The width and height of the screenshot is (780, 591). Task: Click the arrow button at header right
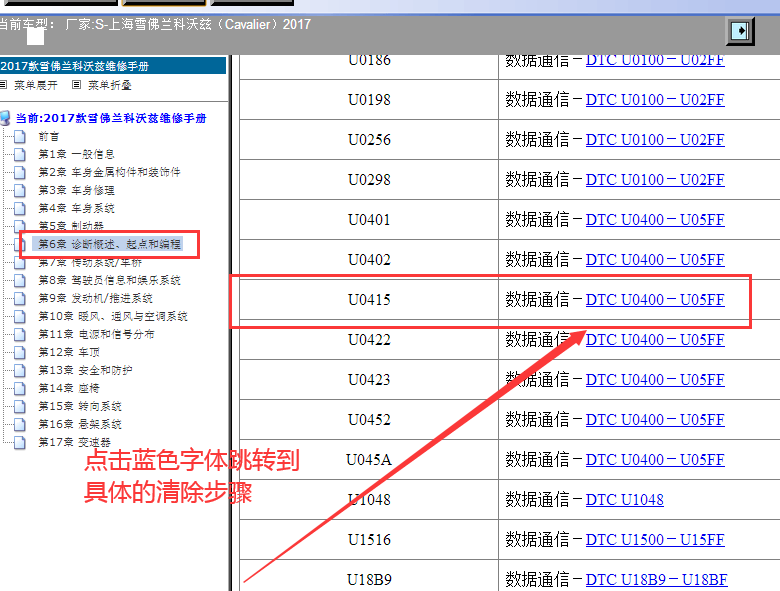click(x=741, y=31)
